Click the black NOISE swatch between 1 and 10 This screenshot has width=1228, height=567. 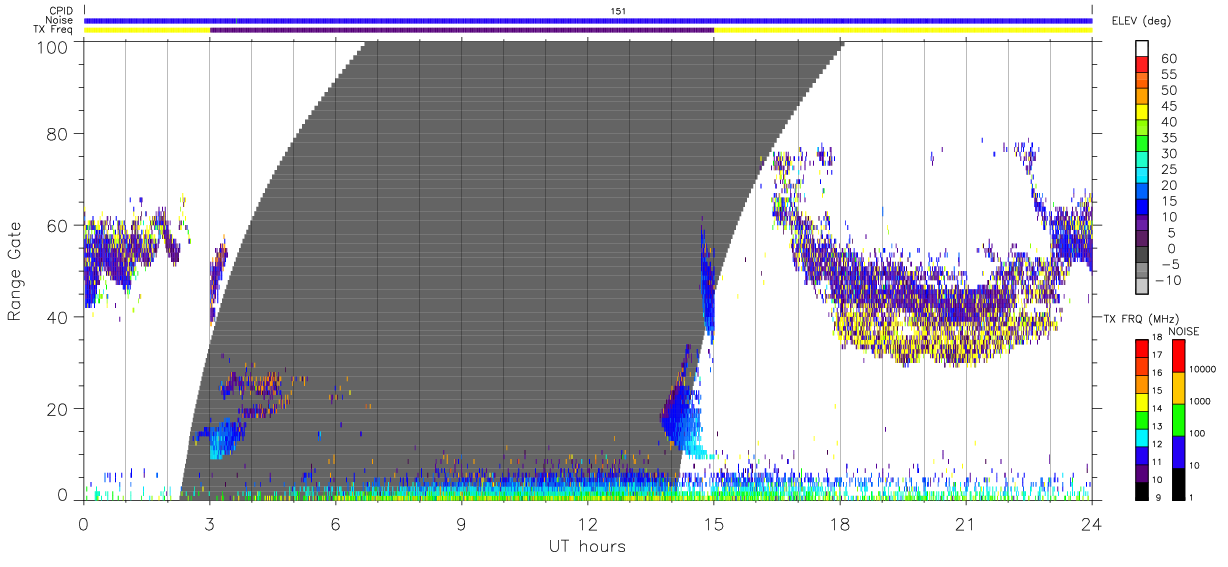[x=1179, y=483]
